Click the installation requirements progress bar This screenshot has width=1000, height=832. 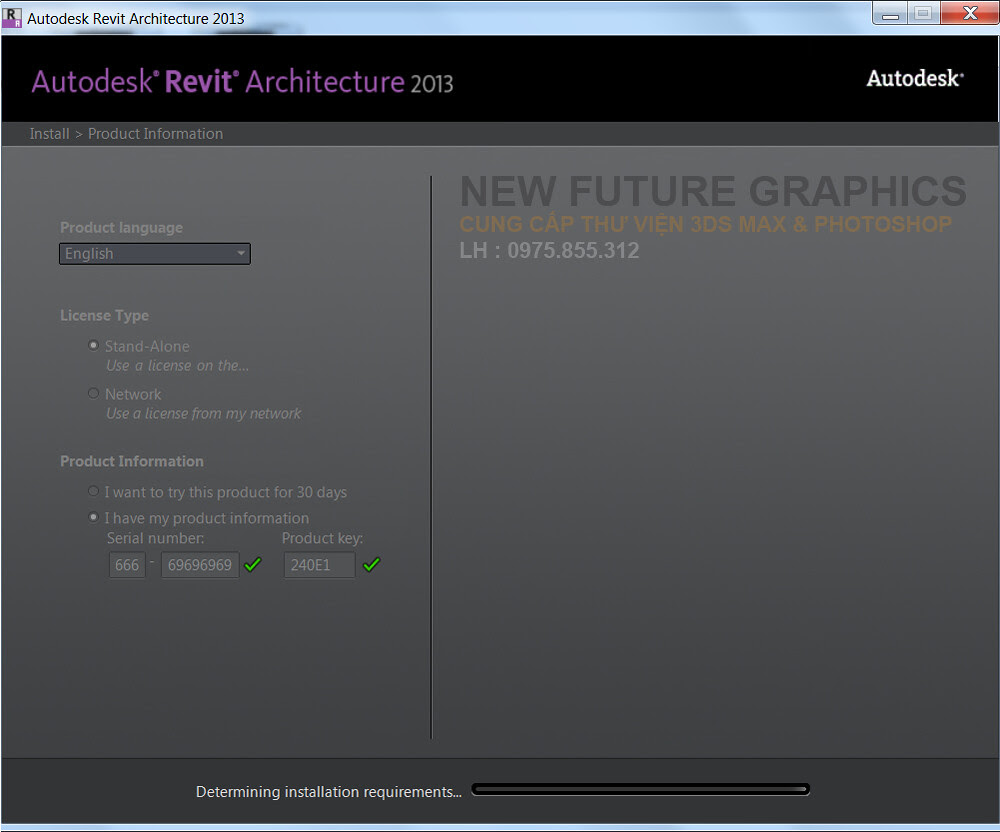coord(640,790)
